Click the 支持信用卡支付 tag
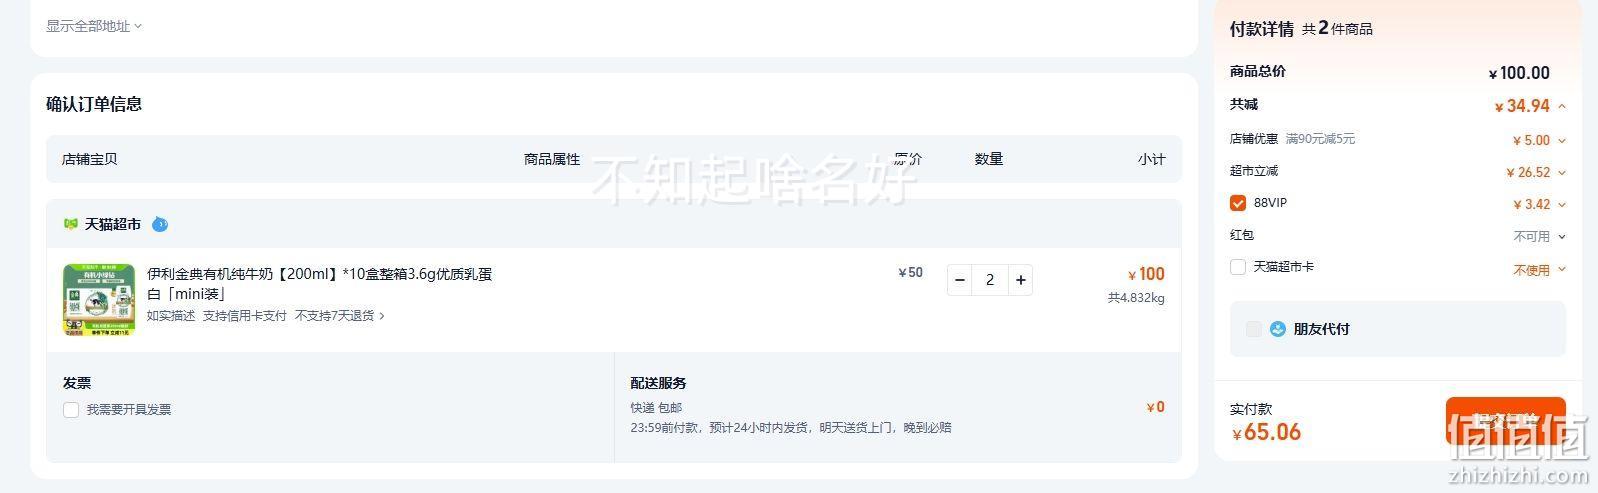The height and width of the screenshot is (493, 1598). tap(245, 316)
